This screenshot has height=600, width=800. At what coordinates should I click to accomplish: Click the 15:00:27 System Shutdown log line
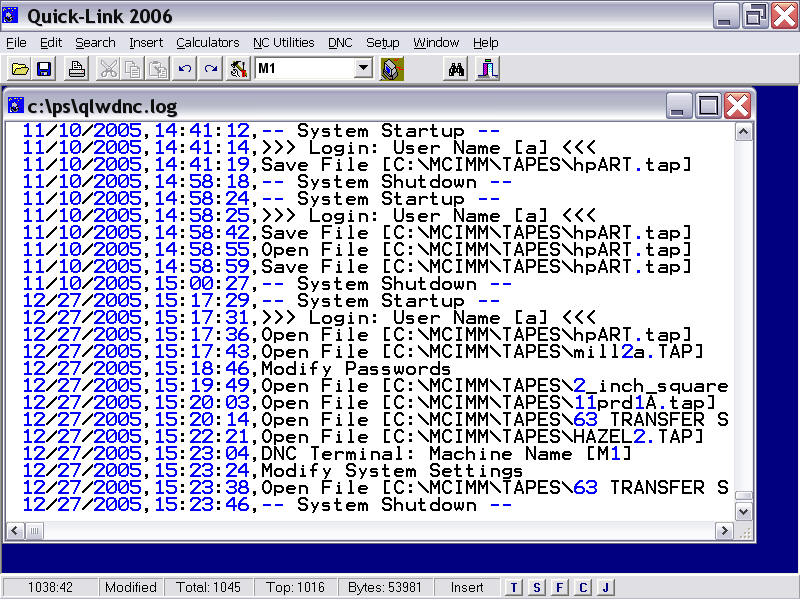click(267, 283)
